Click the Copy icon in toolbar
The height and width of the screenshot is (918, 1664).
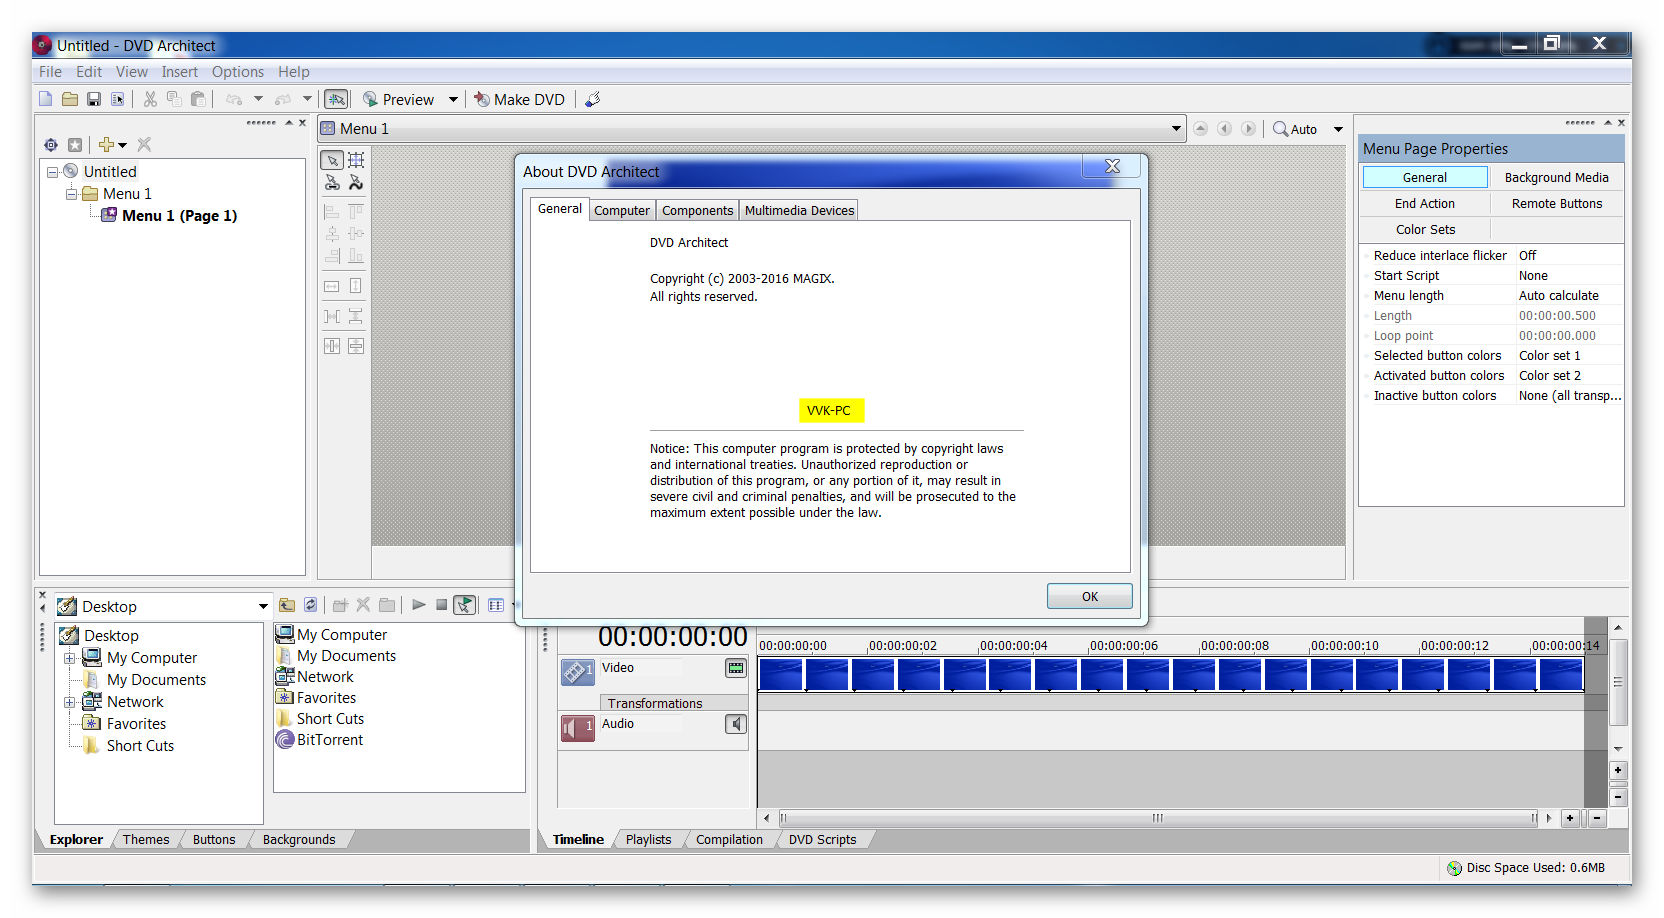pyautogui.click(x=174, y=99)
